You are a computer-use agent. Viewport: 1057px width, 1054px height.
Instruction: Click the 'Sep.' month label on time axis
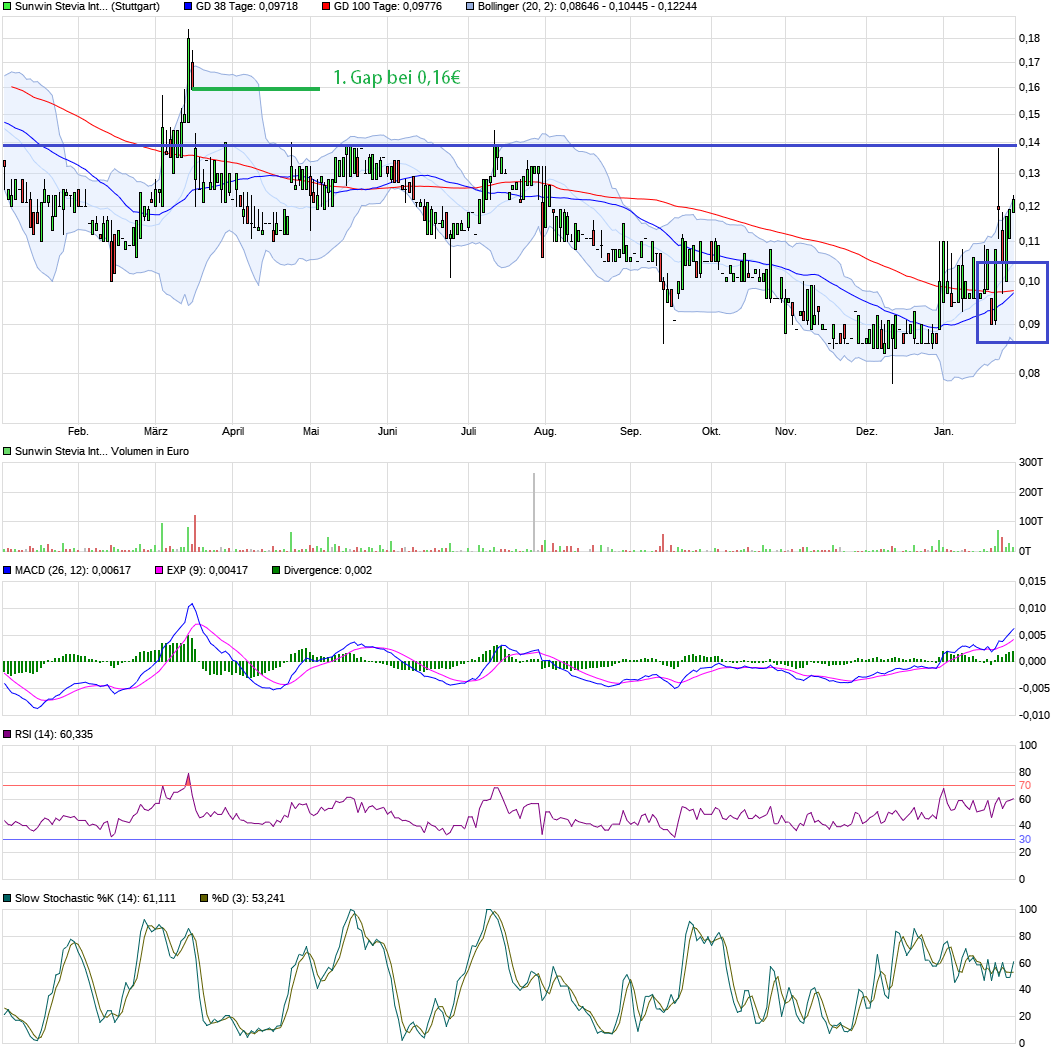(631, 431)
